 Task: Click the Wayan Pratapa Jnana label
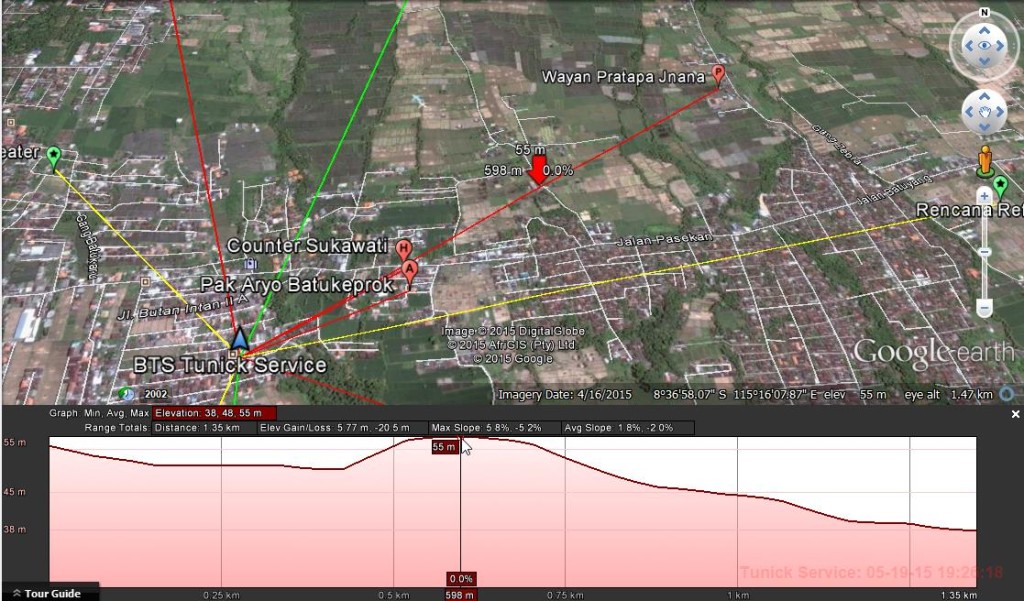(623, 77)
